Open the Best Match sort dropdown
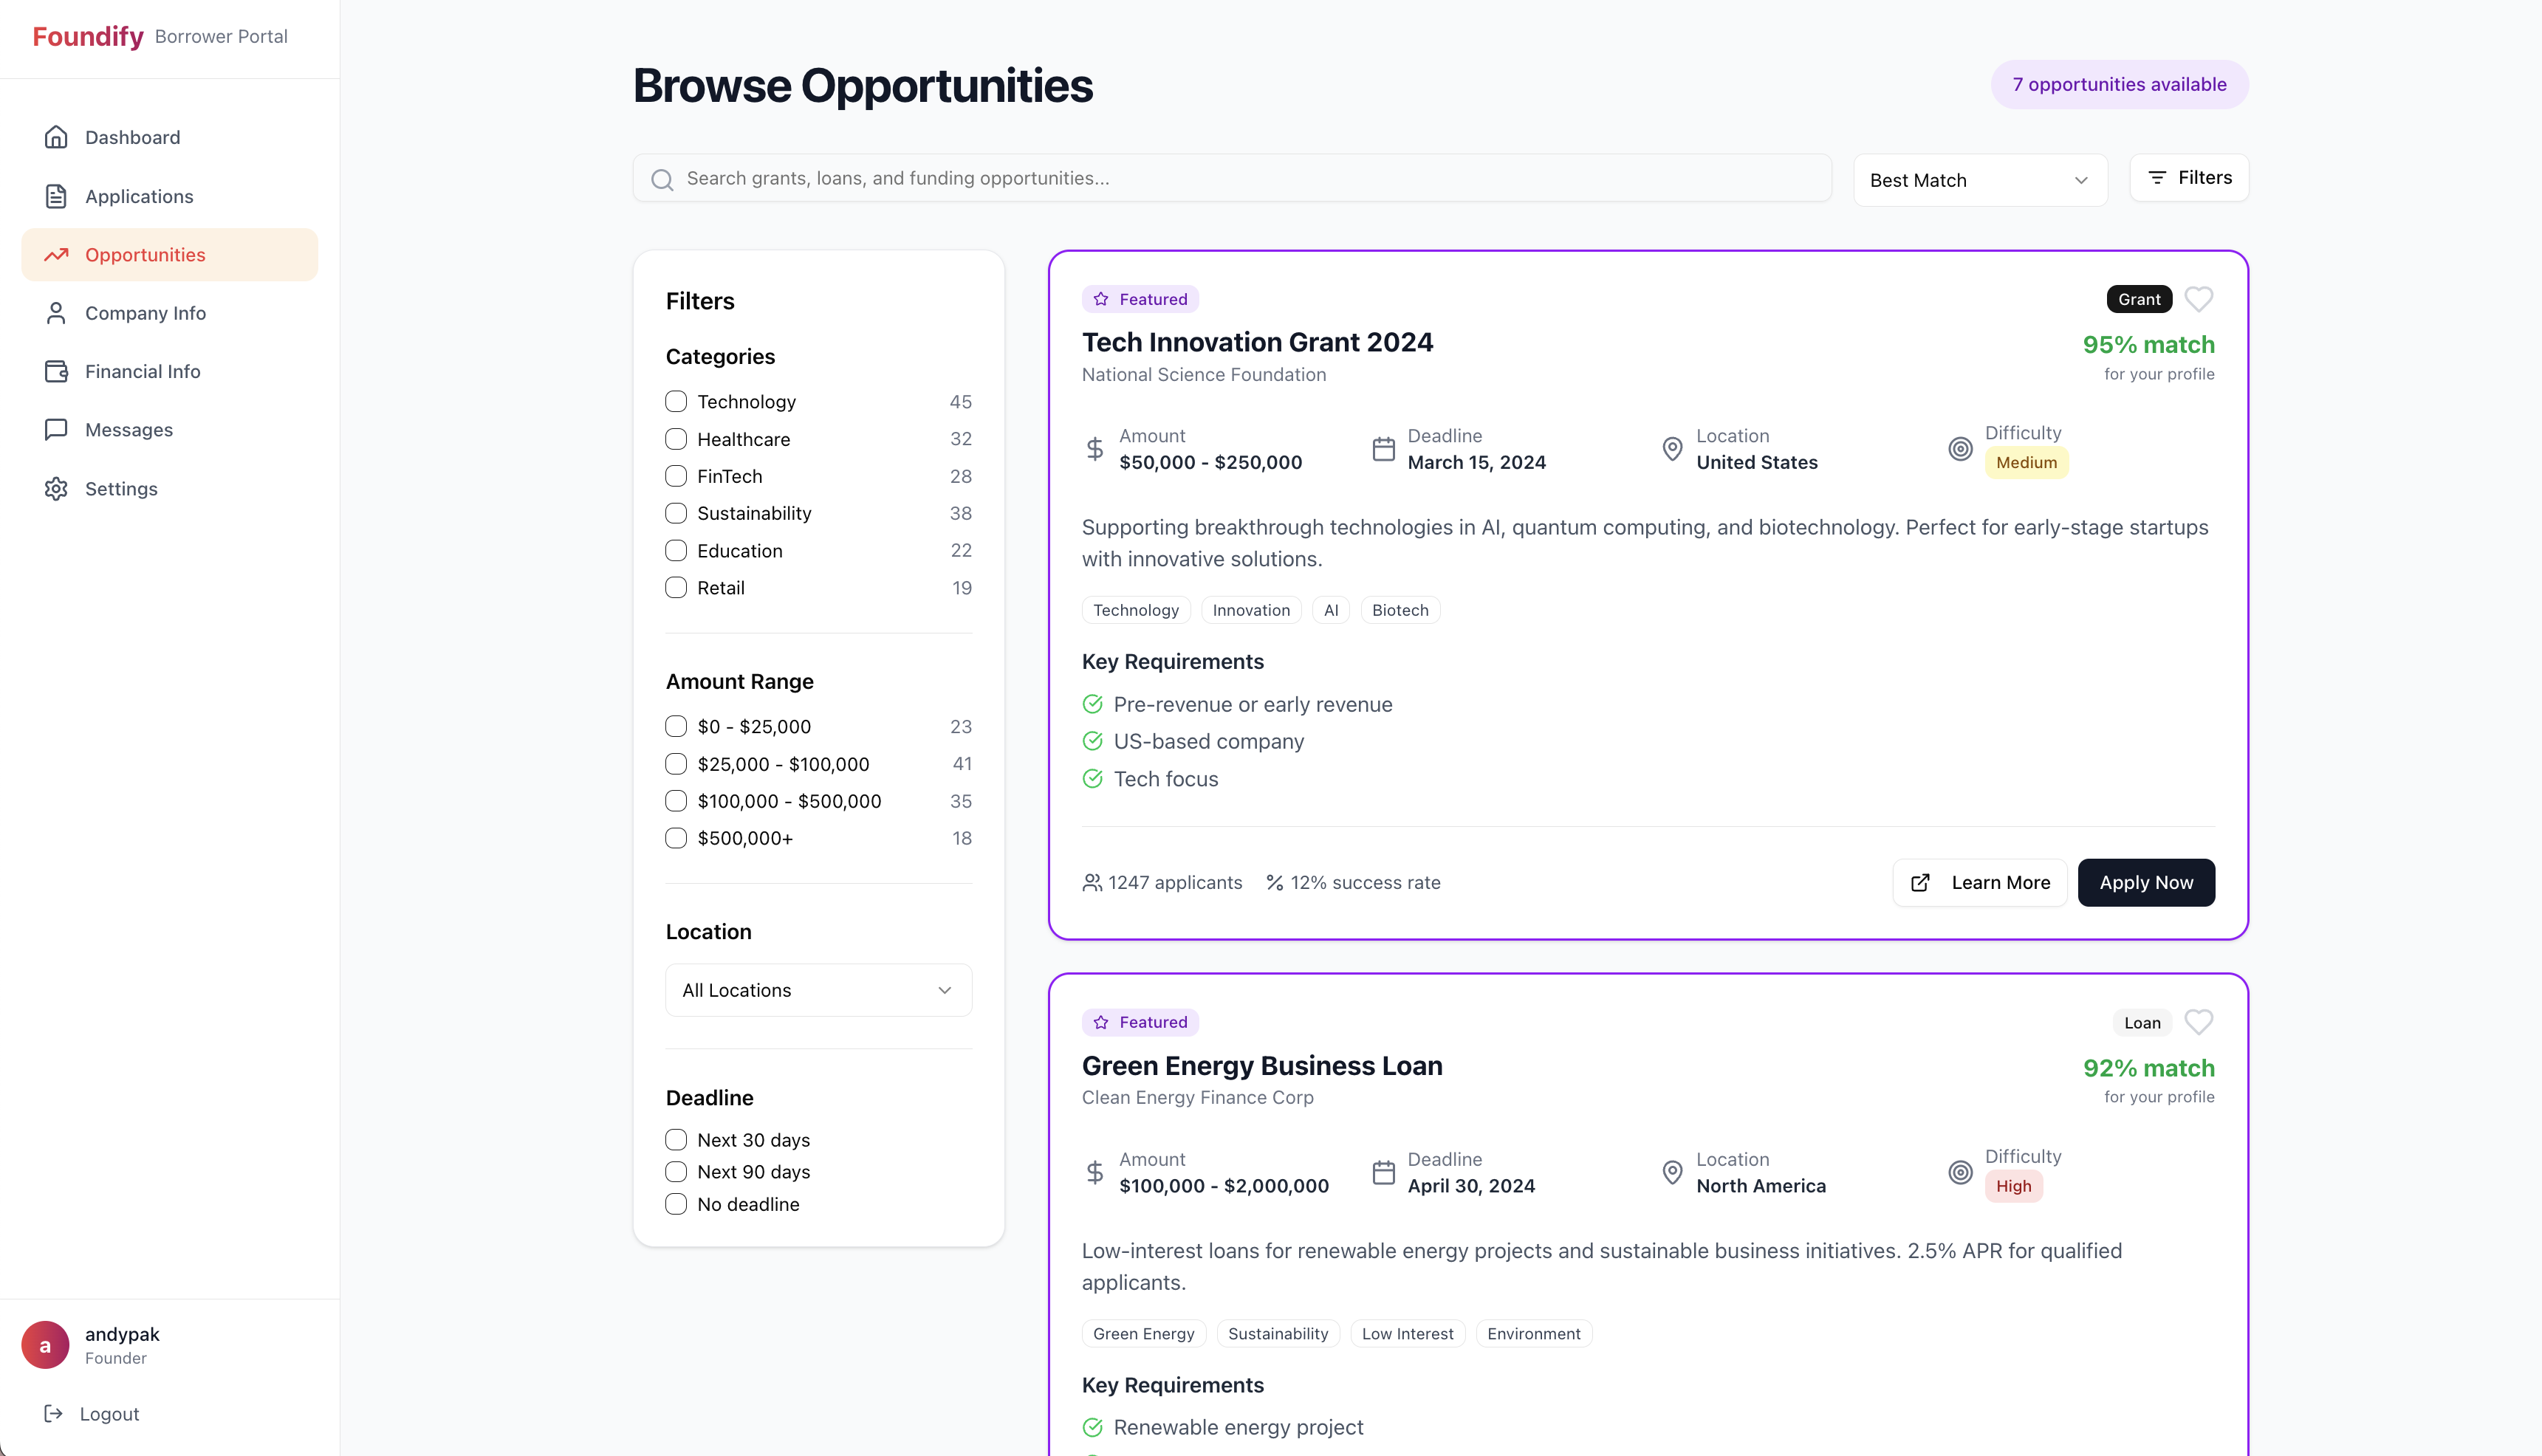 click(1979, 180)
